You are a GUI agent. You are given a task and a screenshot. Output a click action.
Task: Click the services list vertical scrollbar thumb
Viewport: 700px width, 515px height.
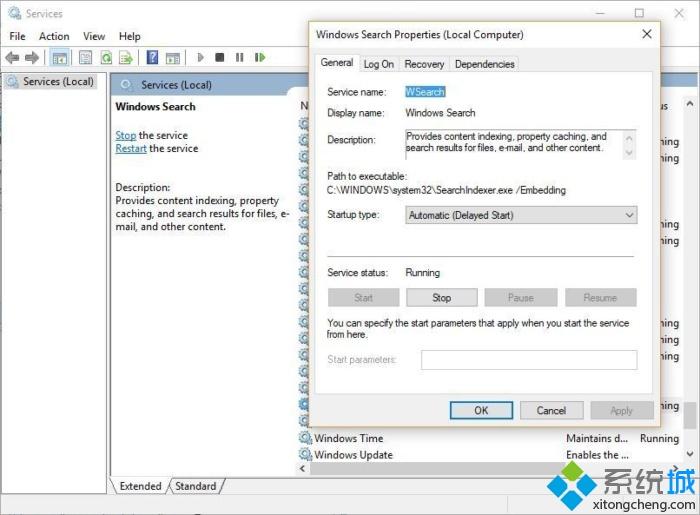690,415
